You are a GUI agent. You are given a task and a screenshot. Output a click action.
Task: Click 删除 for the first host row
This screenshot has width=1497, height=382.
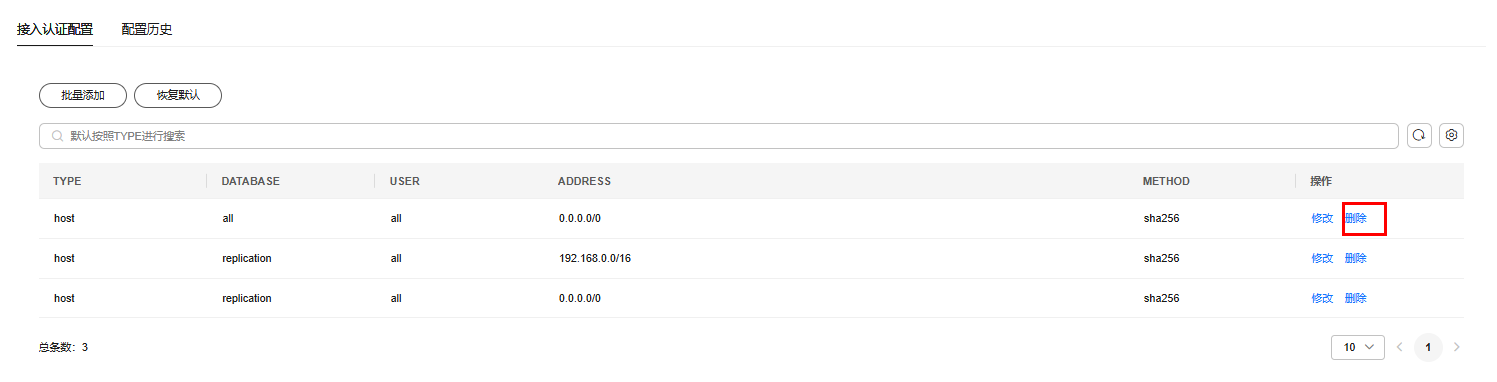tap(1356, 218)
